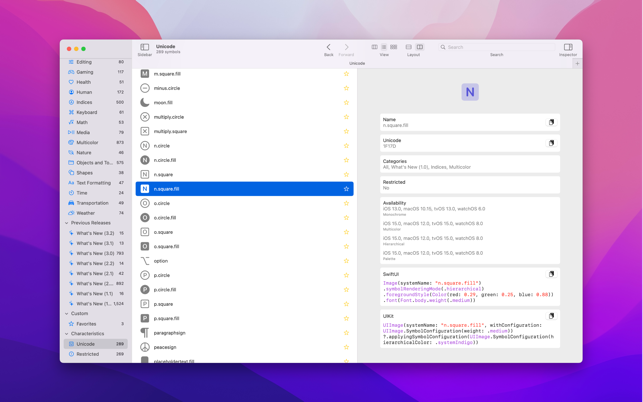Select the second Layout option icon
The width and height of the screenshot is (643, 402).
pos(420,47)
